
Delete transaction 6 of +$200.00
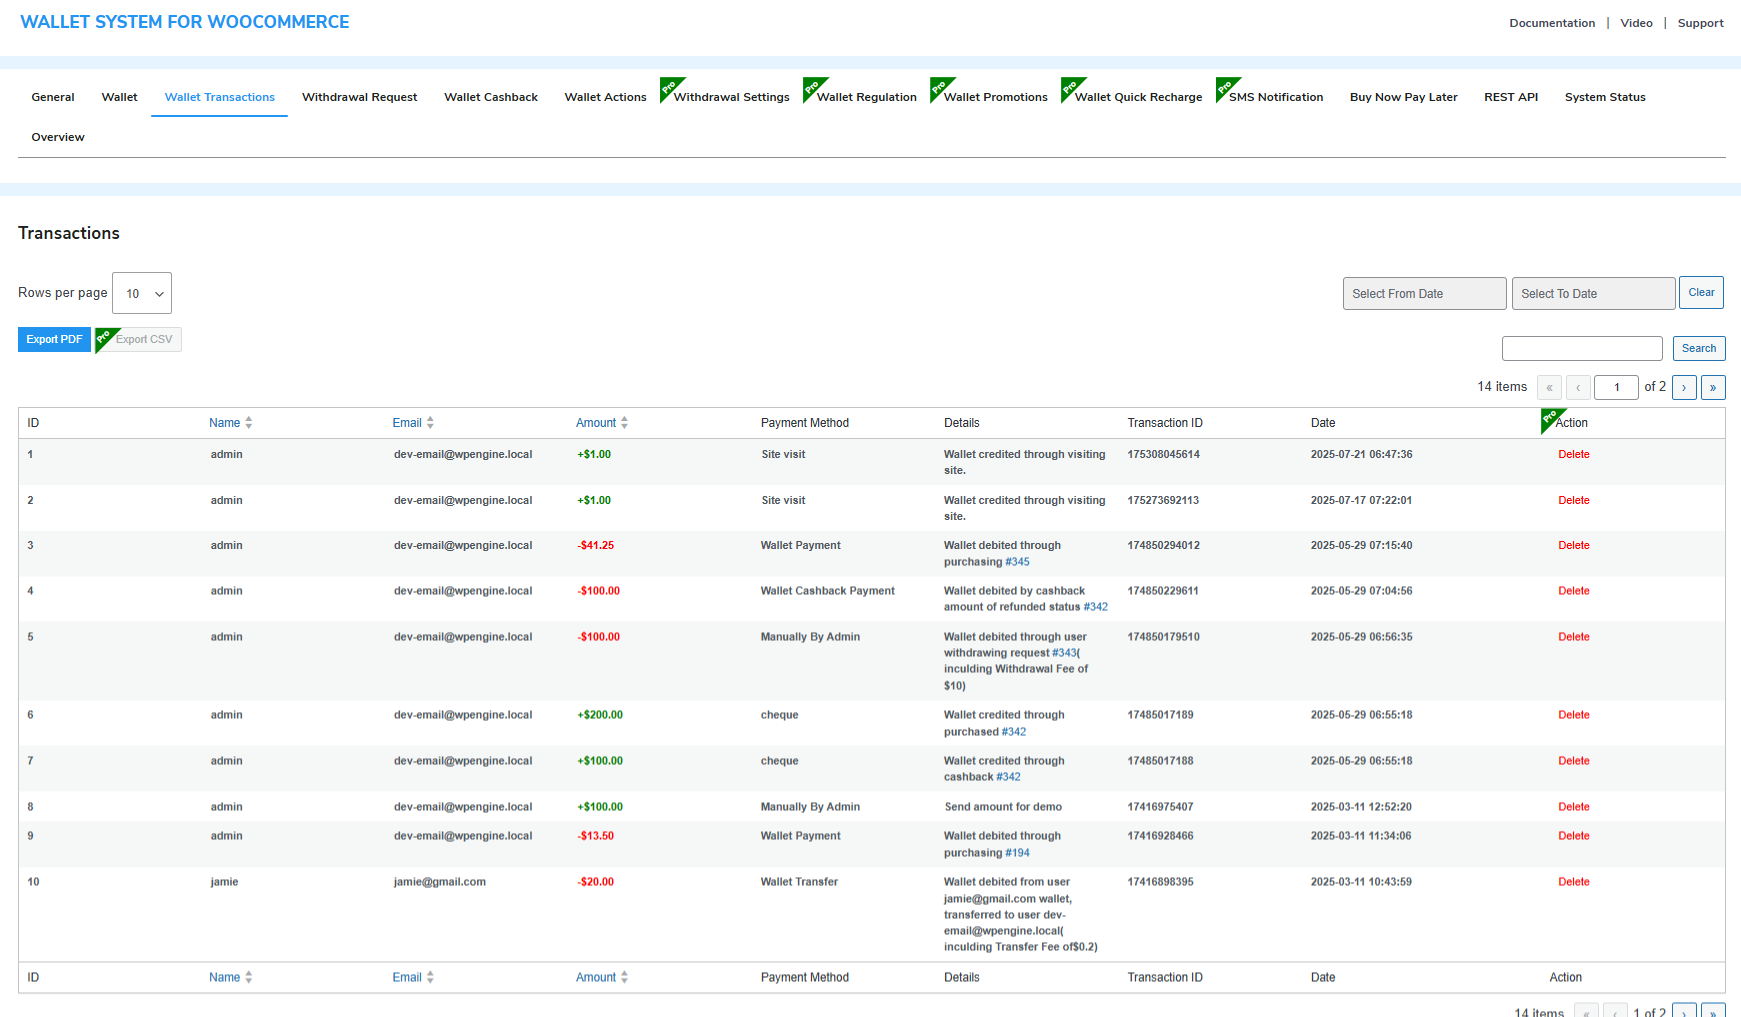[x=1573, y=715]
